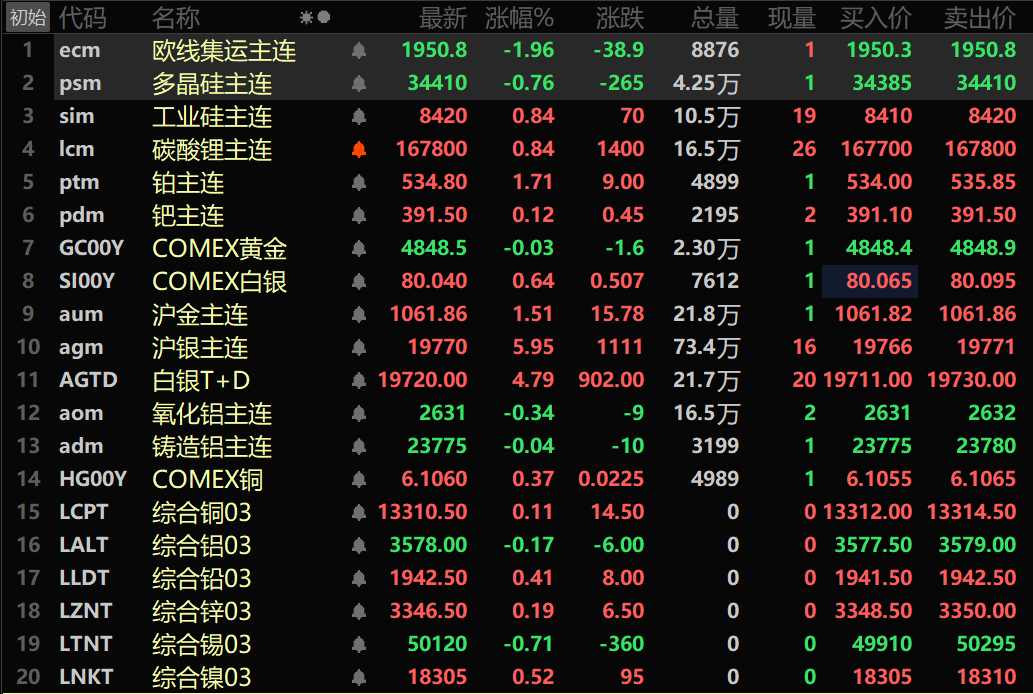Select the ptm contract code

[79, 183]
